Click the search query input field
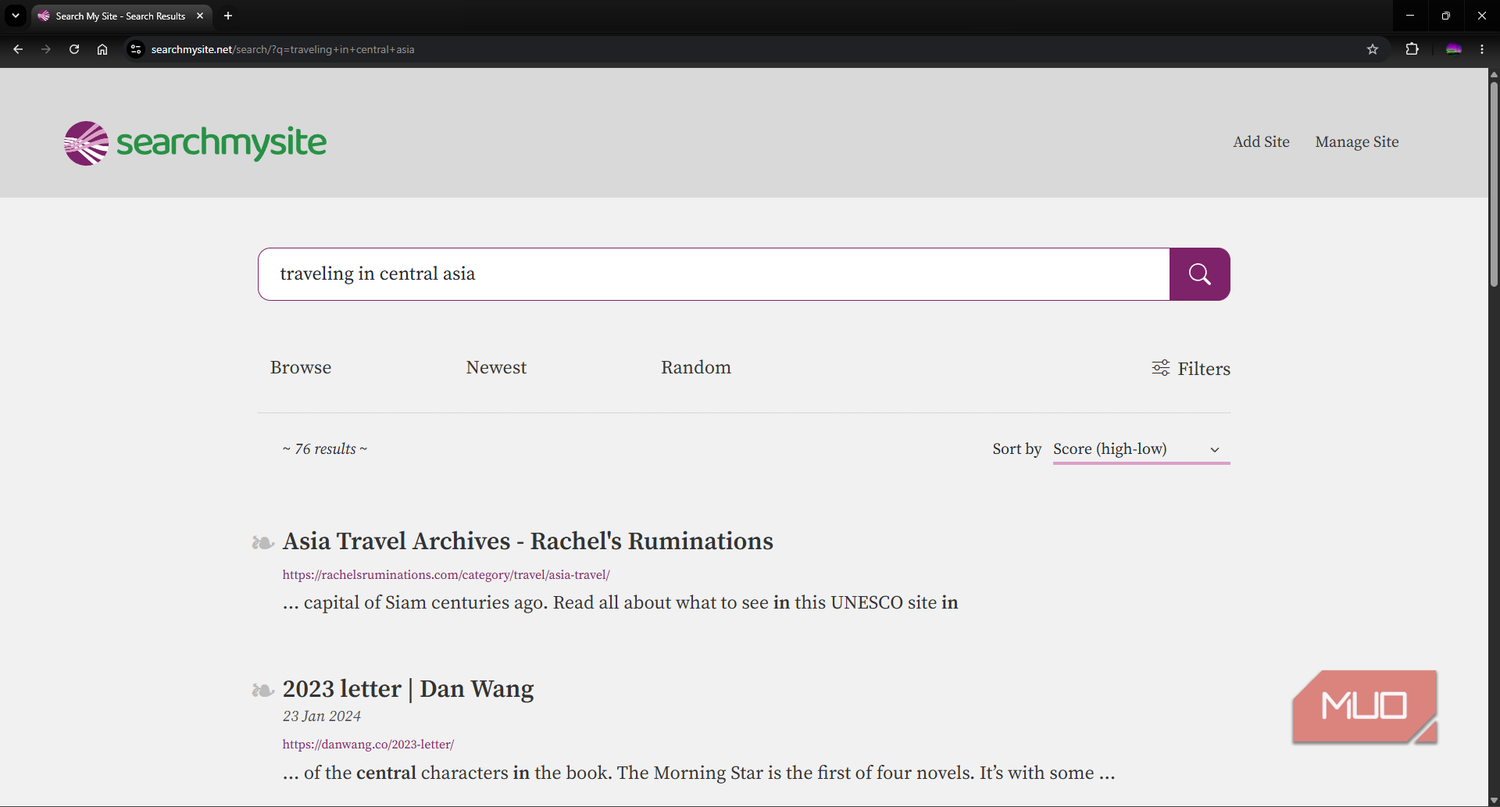 [x=714, y=274]
